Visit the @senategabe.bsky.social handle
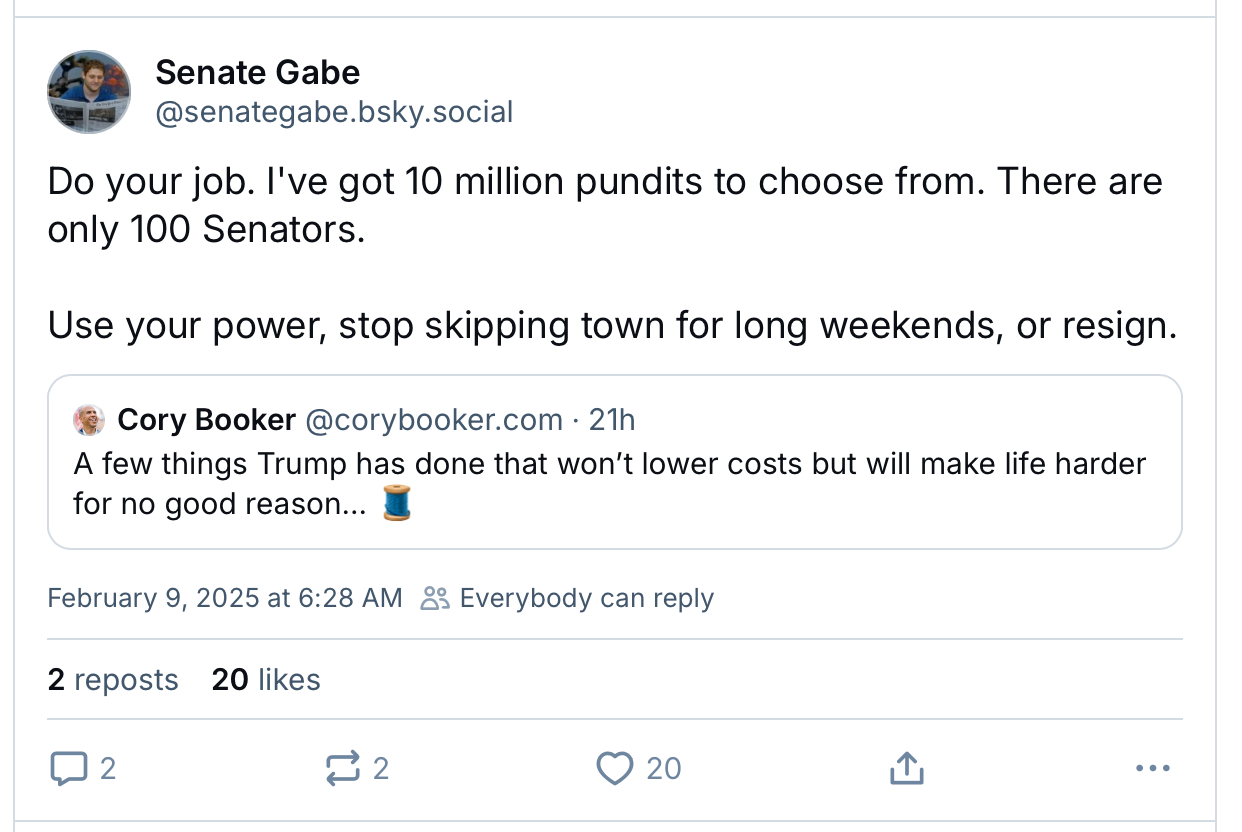 [334, 112]
